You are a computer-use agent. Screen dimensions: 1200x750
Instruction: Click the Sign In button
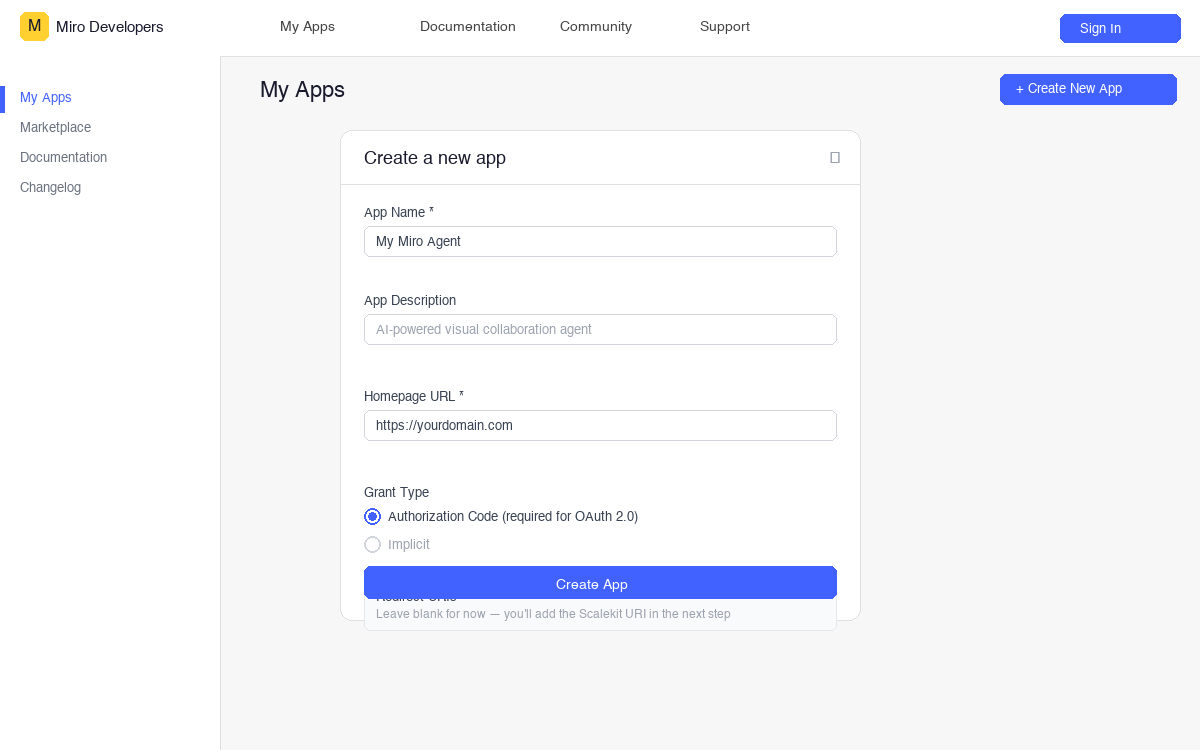coord(1119,28)
